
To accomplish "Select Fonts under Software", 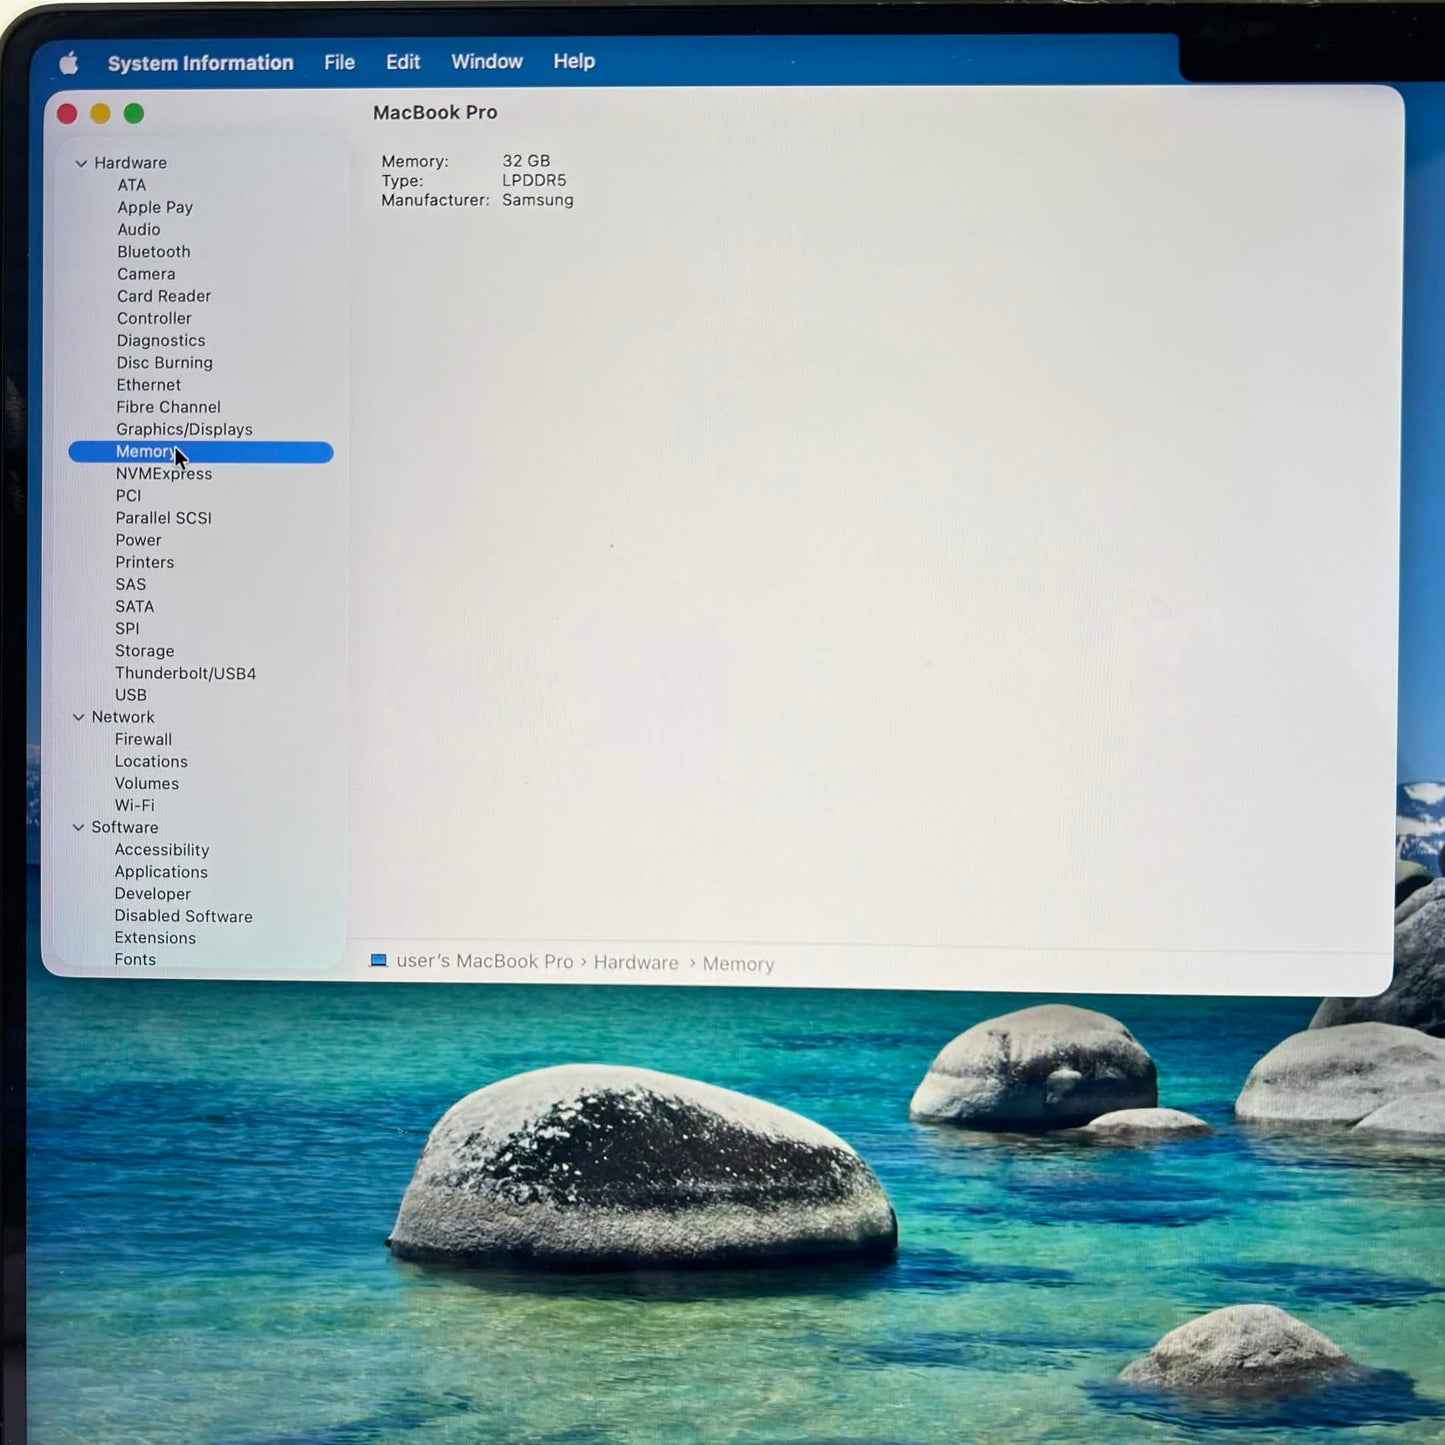I will [x=135, y=960].
